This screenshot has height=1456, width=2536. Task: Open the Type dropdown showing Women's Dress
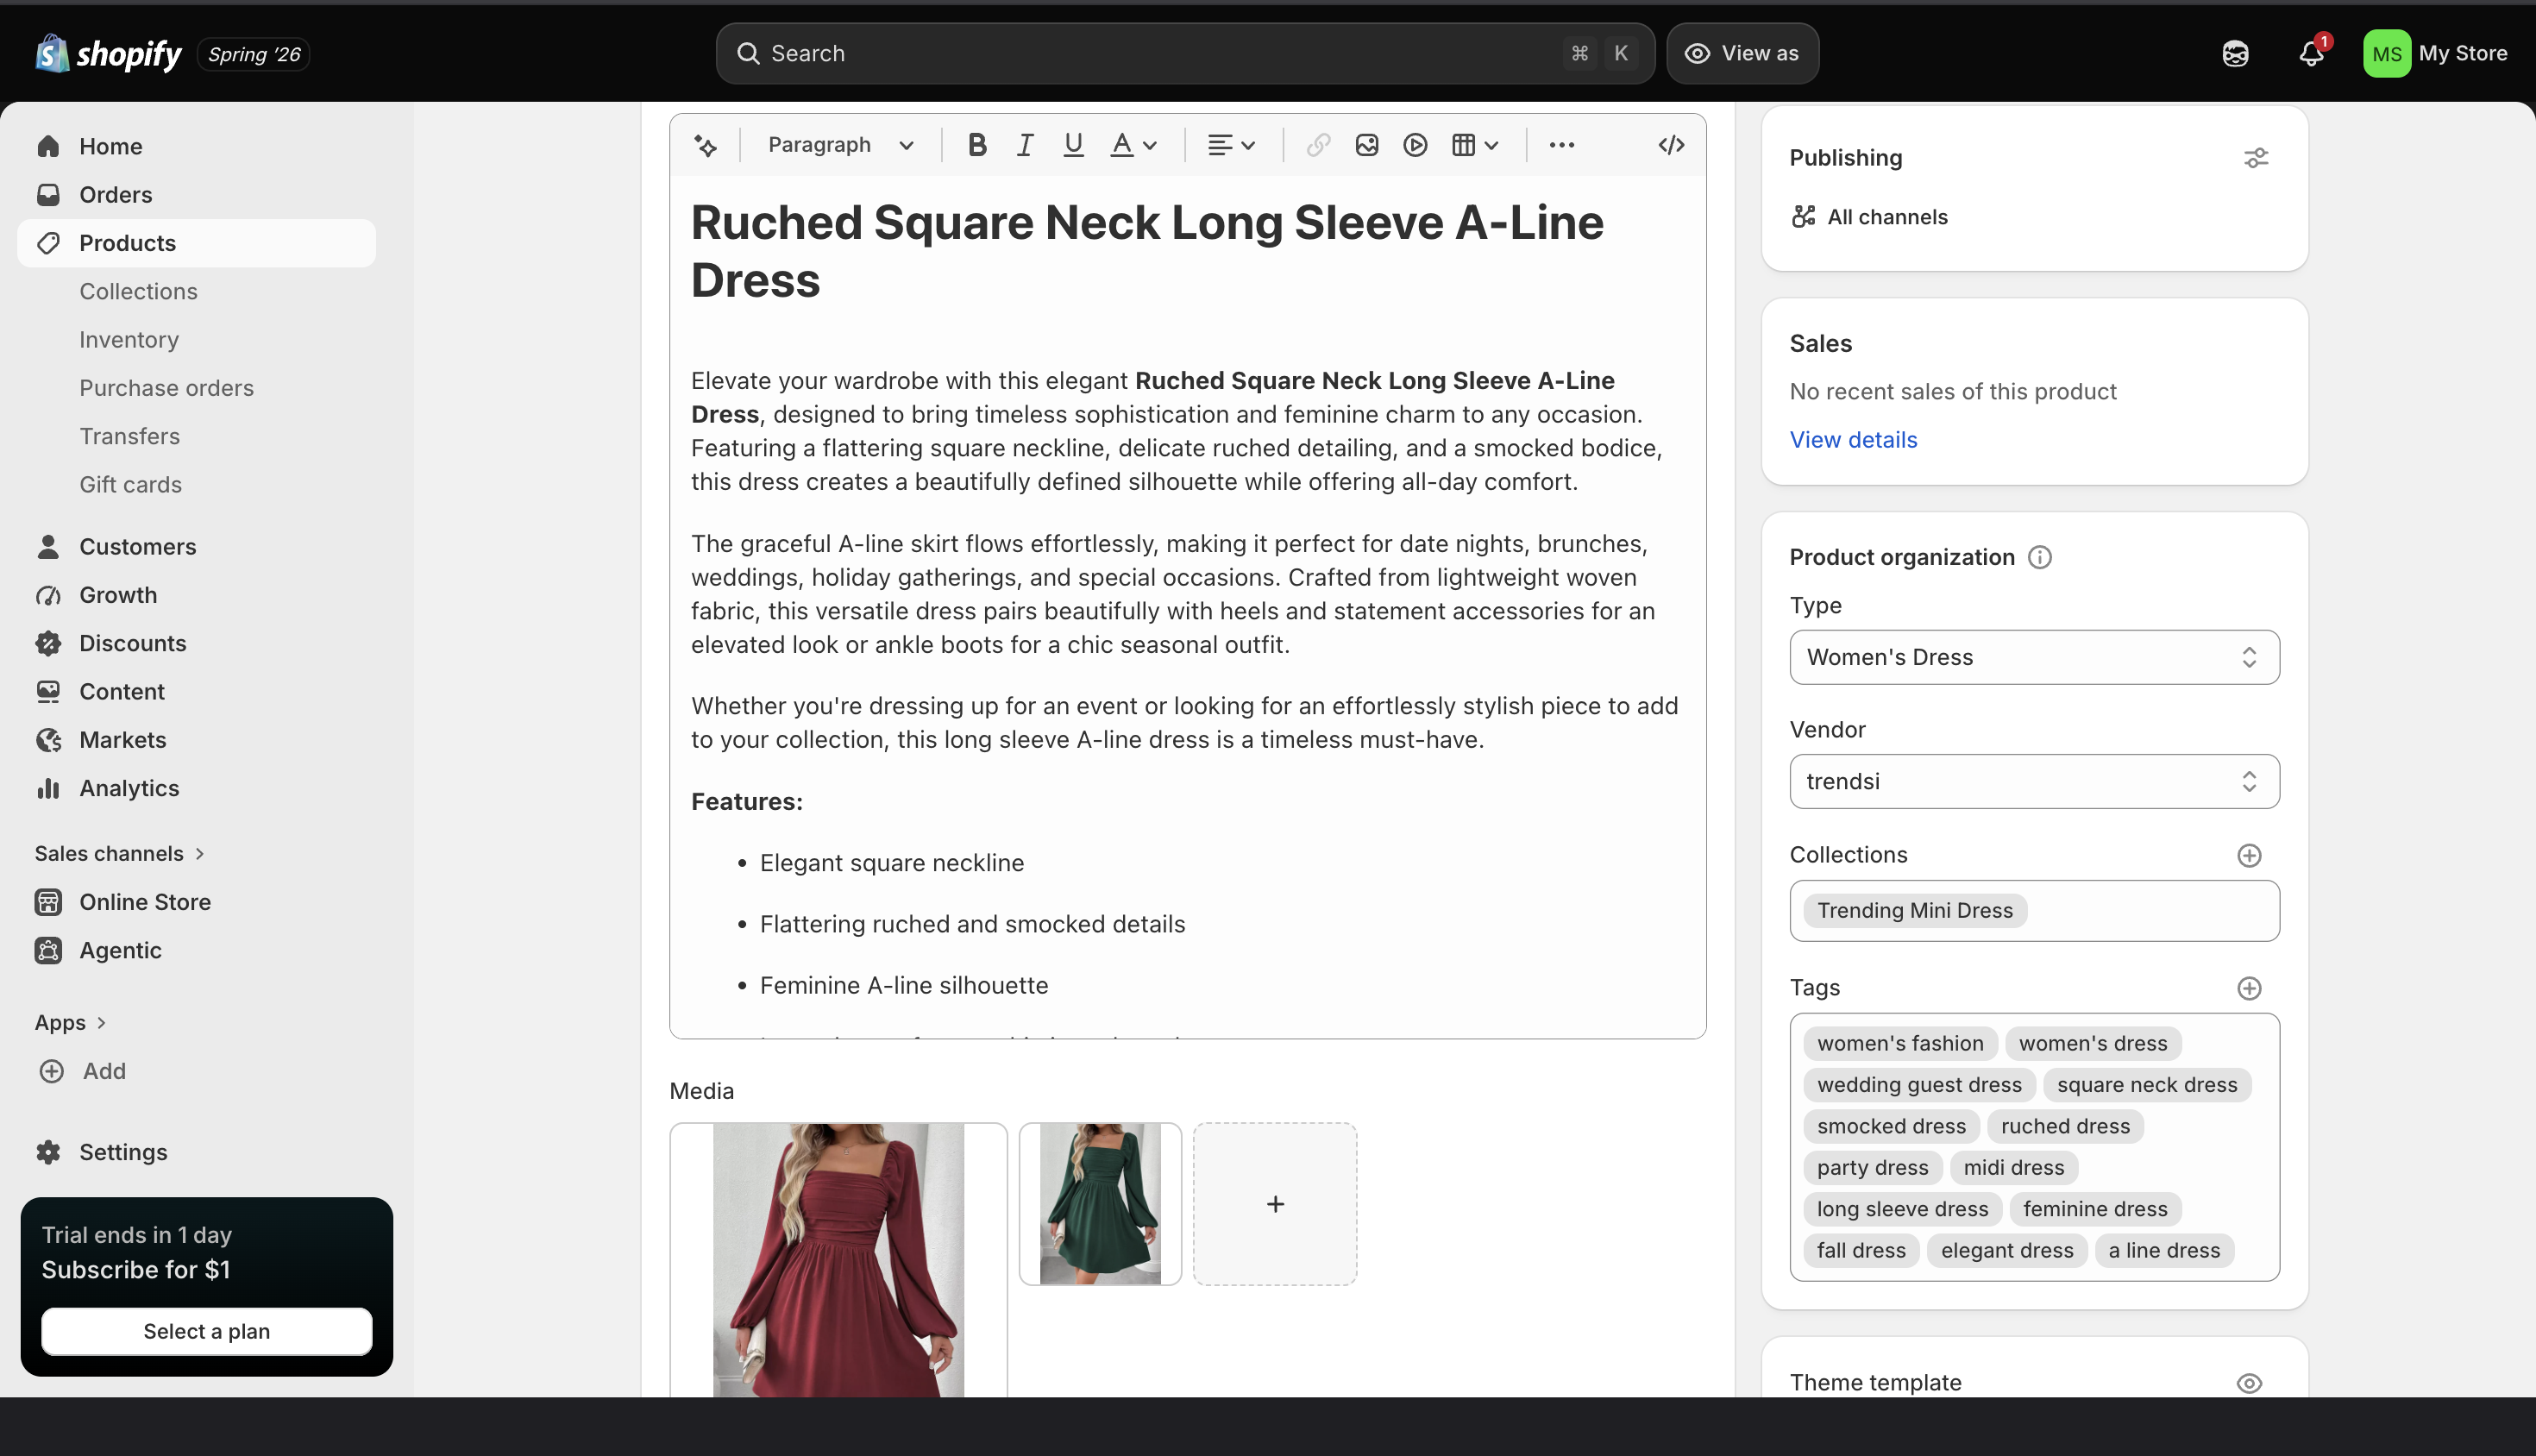(x=2034, y=657)
